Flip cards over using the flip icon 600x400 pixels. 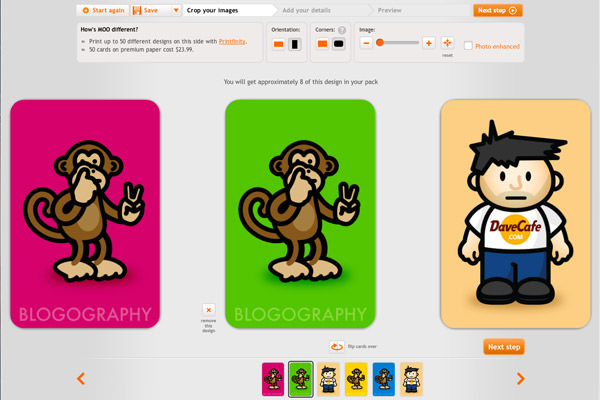pyautogui.click(x=336, y=346)
